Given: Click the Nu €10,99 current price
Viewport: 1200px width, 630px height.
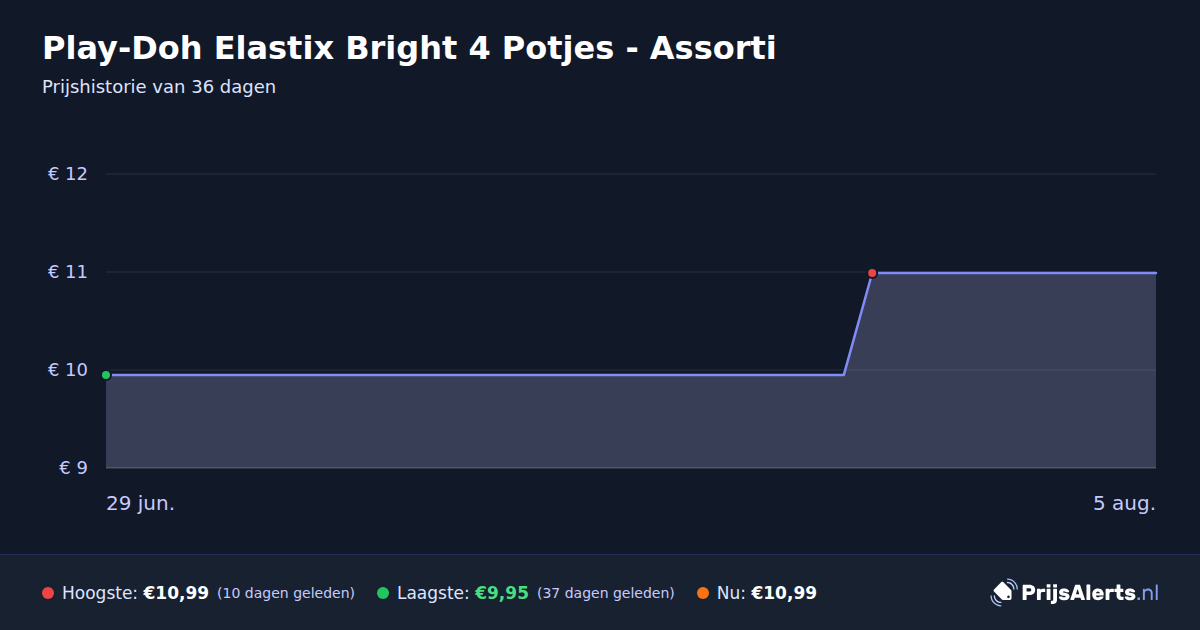Looking at the screenshot, I should 784,593.
